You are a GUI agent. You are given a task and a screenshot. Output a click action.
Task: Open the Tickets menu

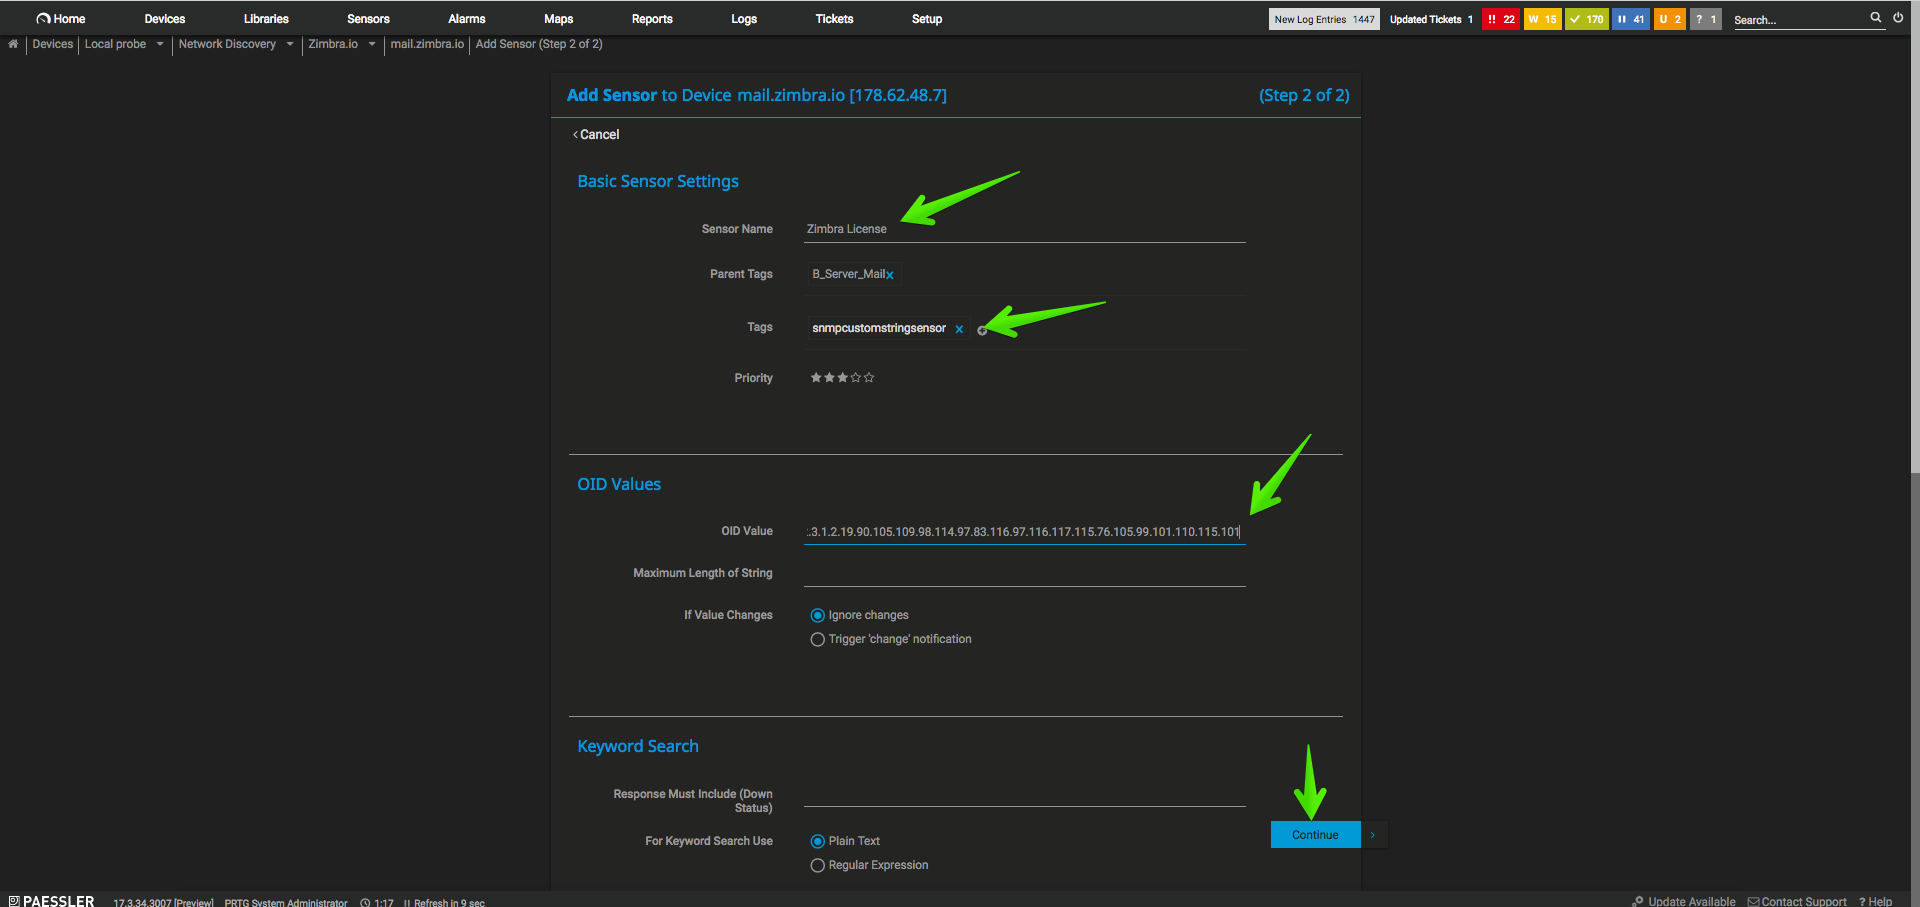coord(834,19)
